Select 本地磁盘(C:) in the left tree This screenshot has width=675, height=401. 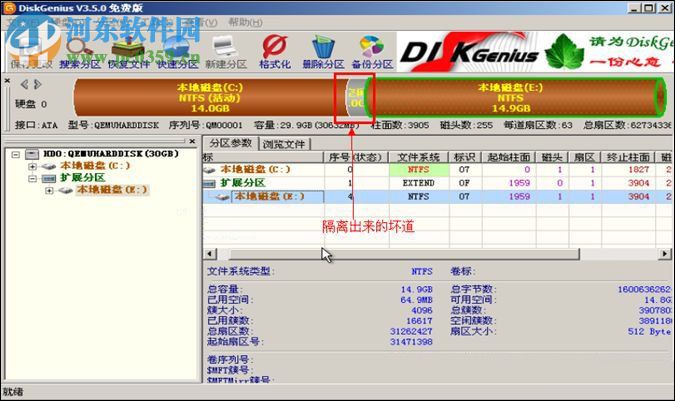[x=95, y=166]
